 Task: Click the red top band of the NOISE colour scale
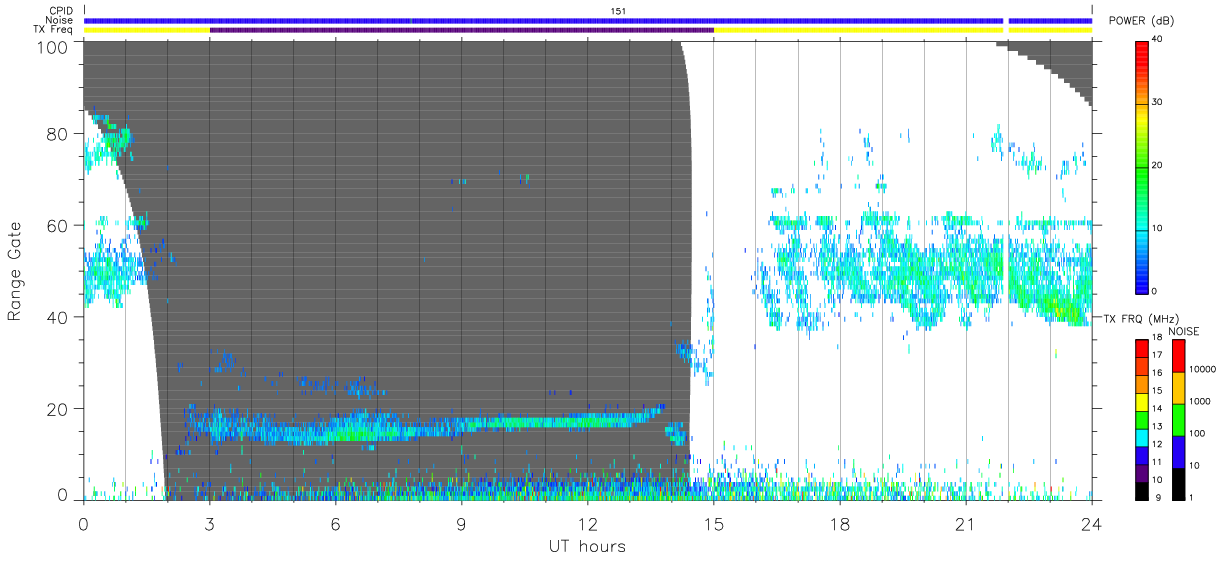1177,356
